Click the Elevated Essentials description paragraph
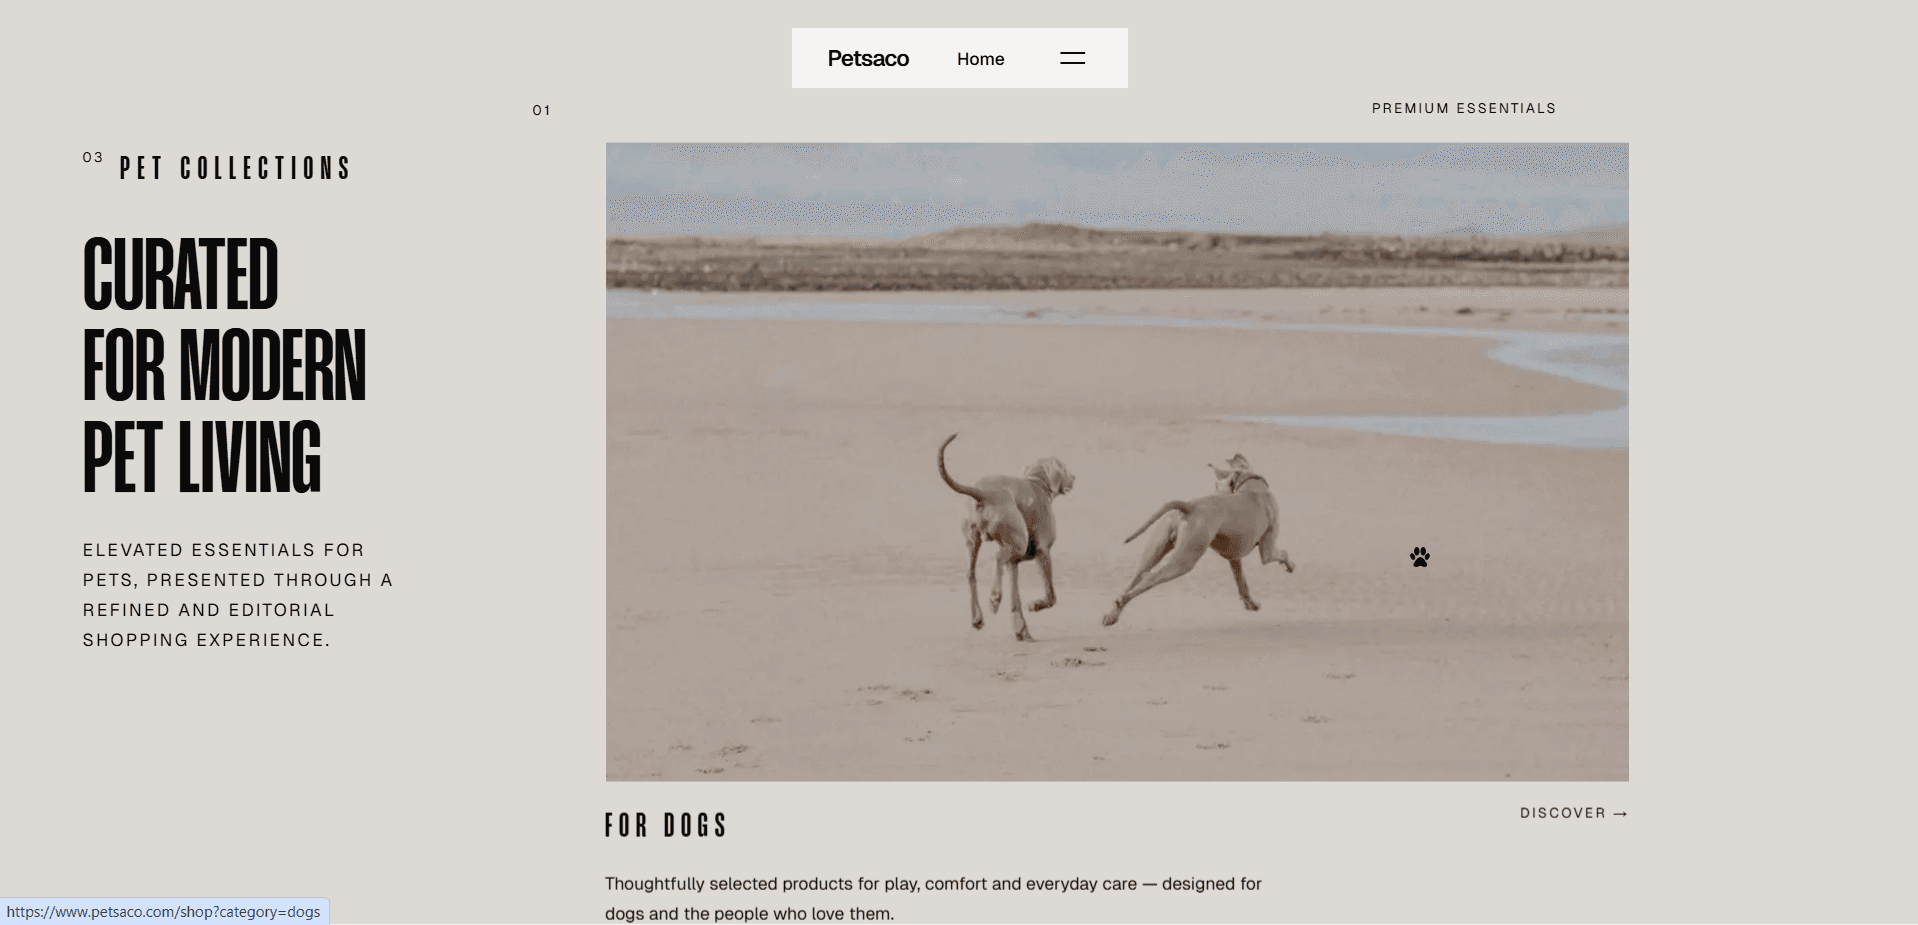The image size is (1918, 925). pyautogui.click(x=238, y=595)
